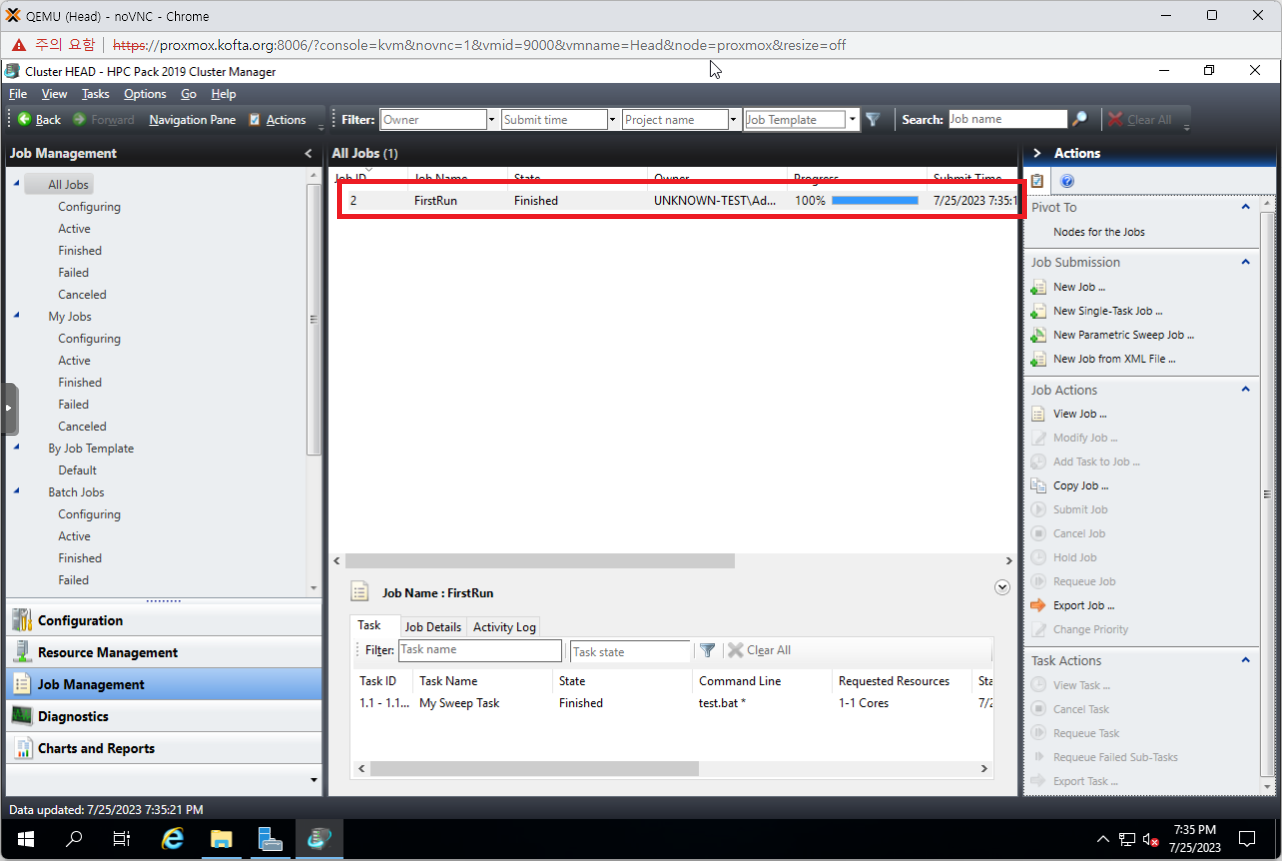Viewport: 1282px width, 861px height.
Task: Toggle the Navigation Pane button
Action: click(x=192, y=120)
